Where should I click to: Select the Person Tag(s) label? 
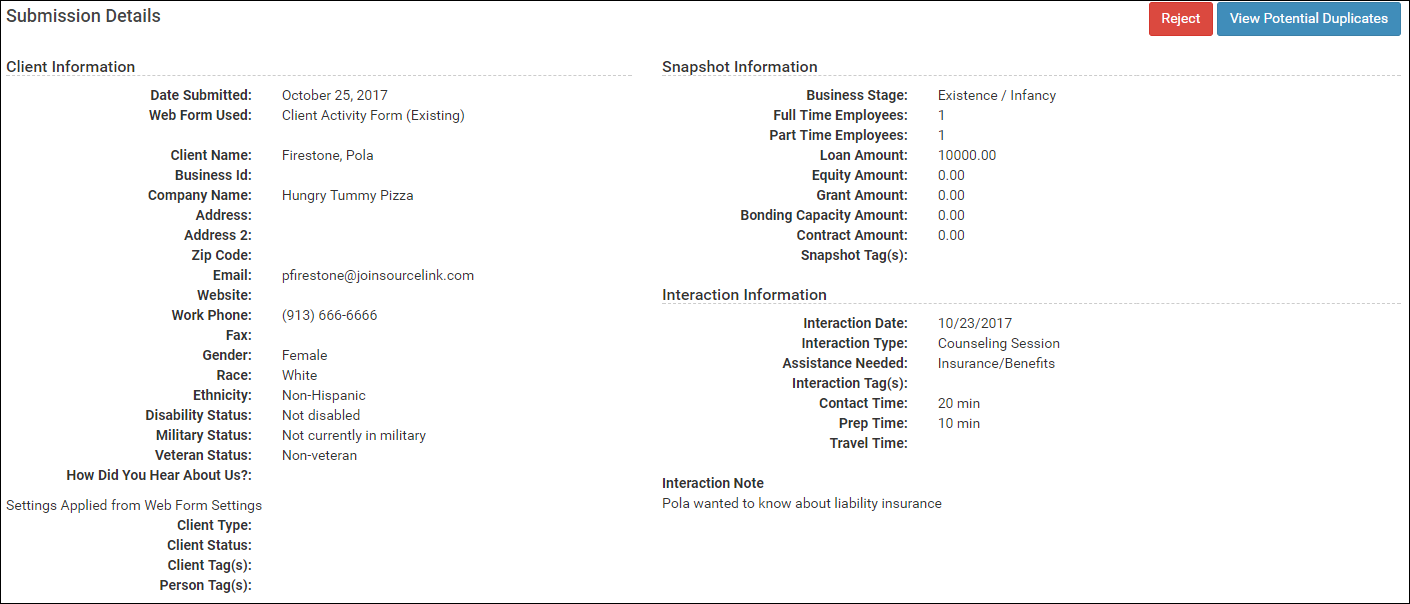click(x=205, y=585)
